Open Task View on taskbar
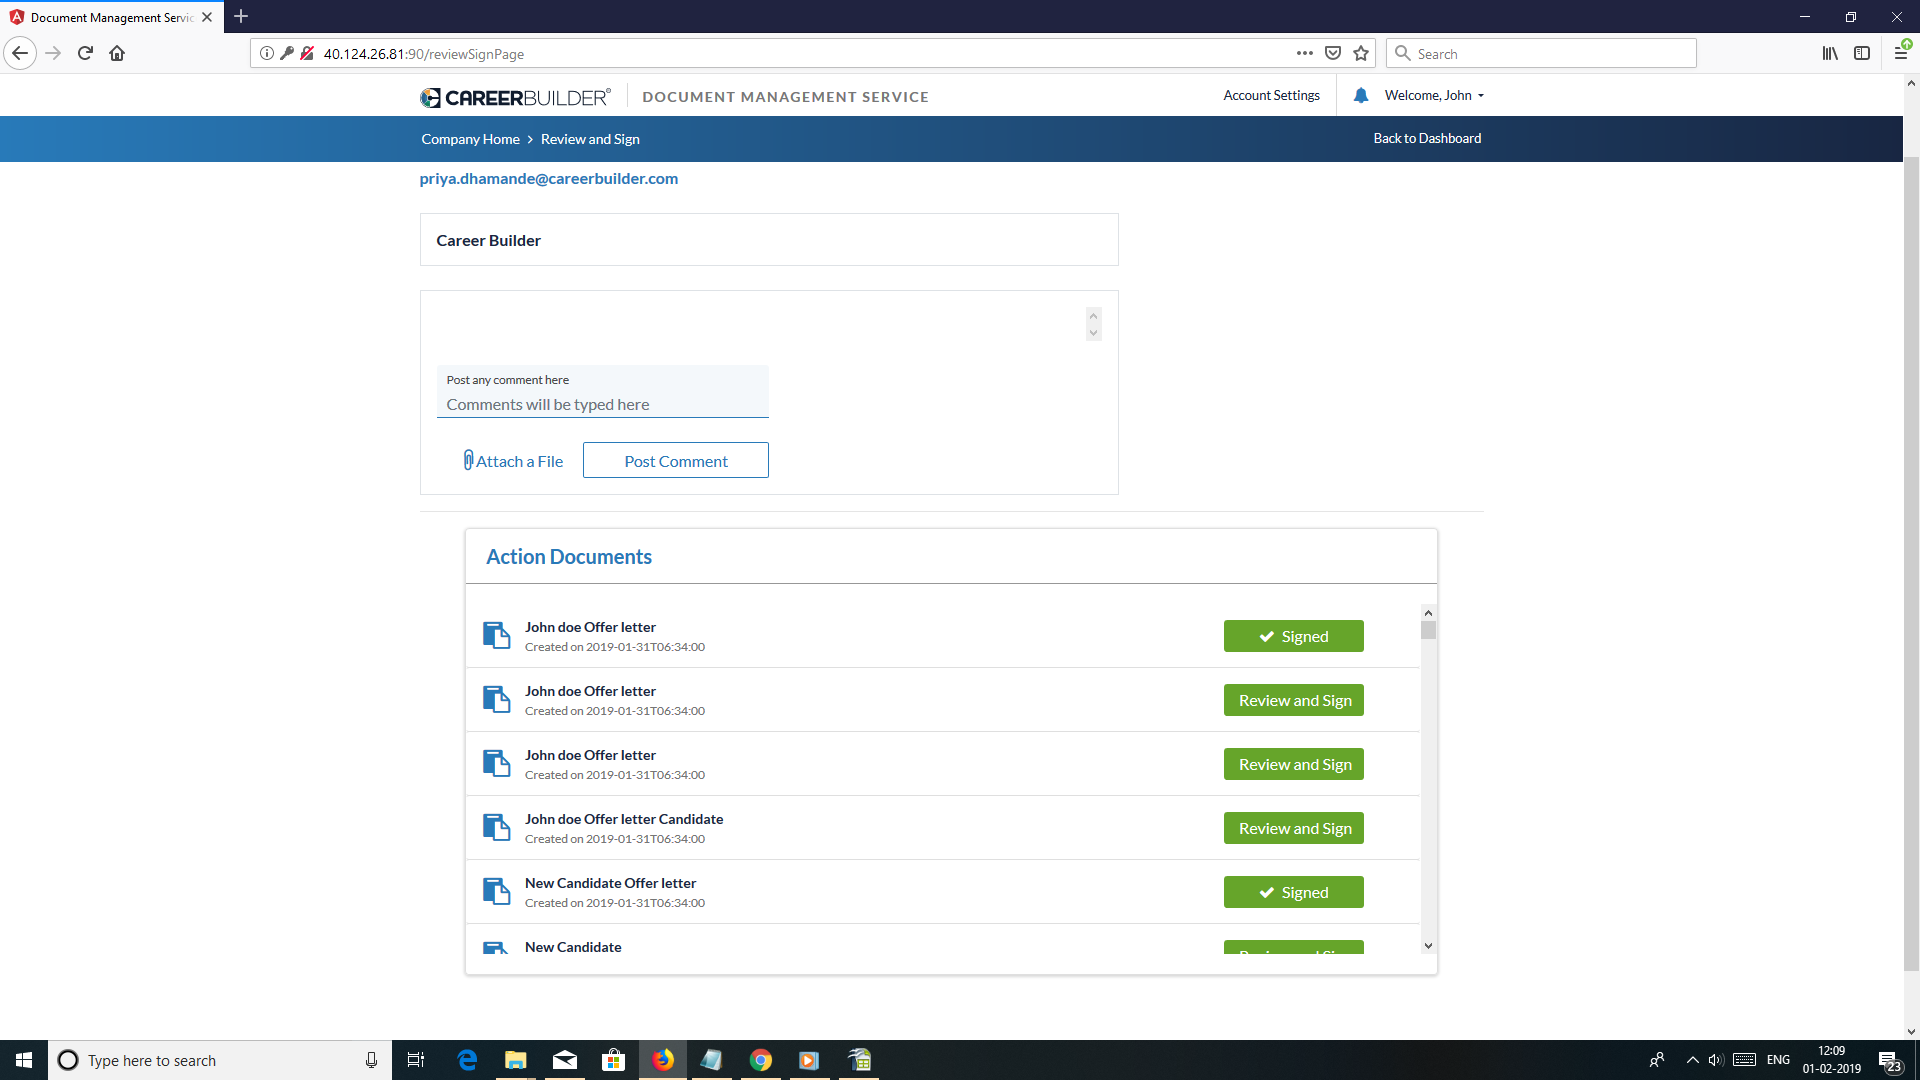The image size is (1920, 1080). click(416, 1060)
